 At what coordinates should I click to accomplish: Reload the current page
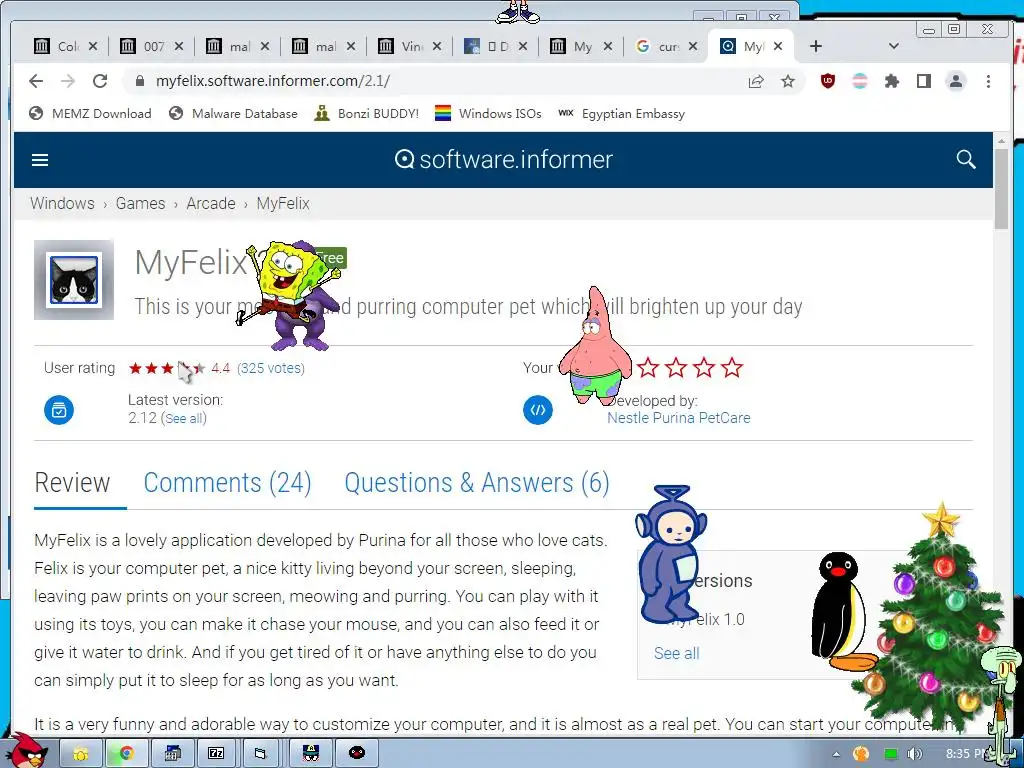click(x=100, y=81)
